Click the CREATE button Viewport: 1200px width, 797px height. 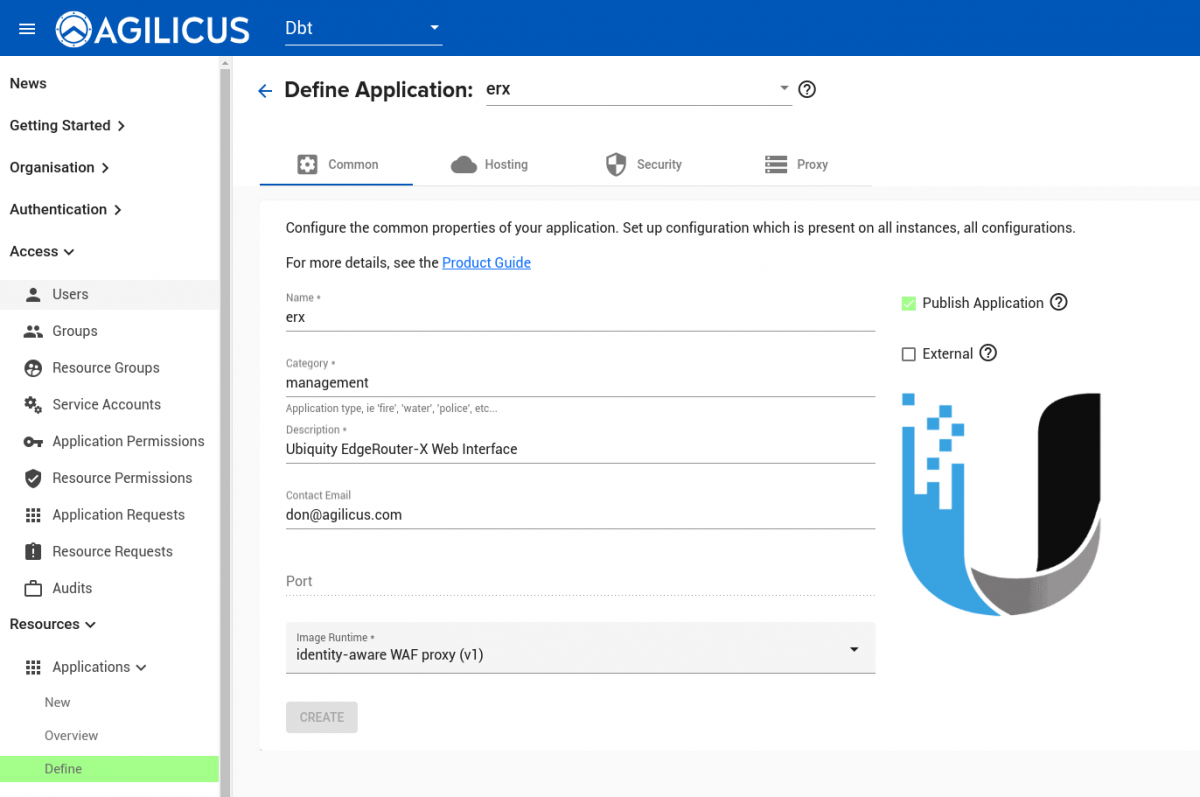click(x=321, y=717)
